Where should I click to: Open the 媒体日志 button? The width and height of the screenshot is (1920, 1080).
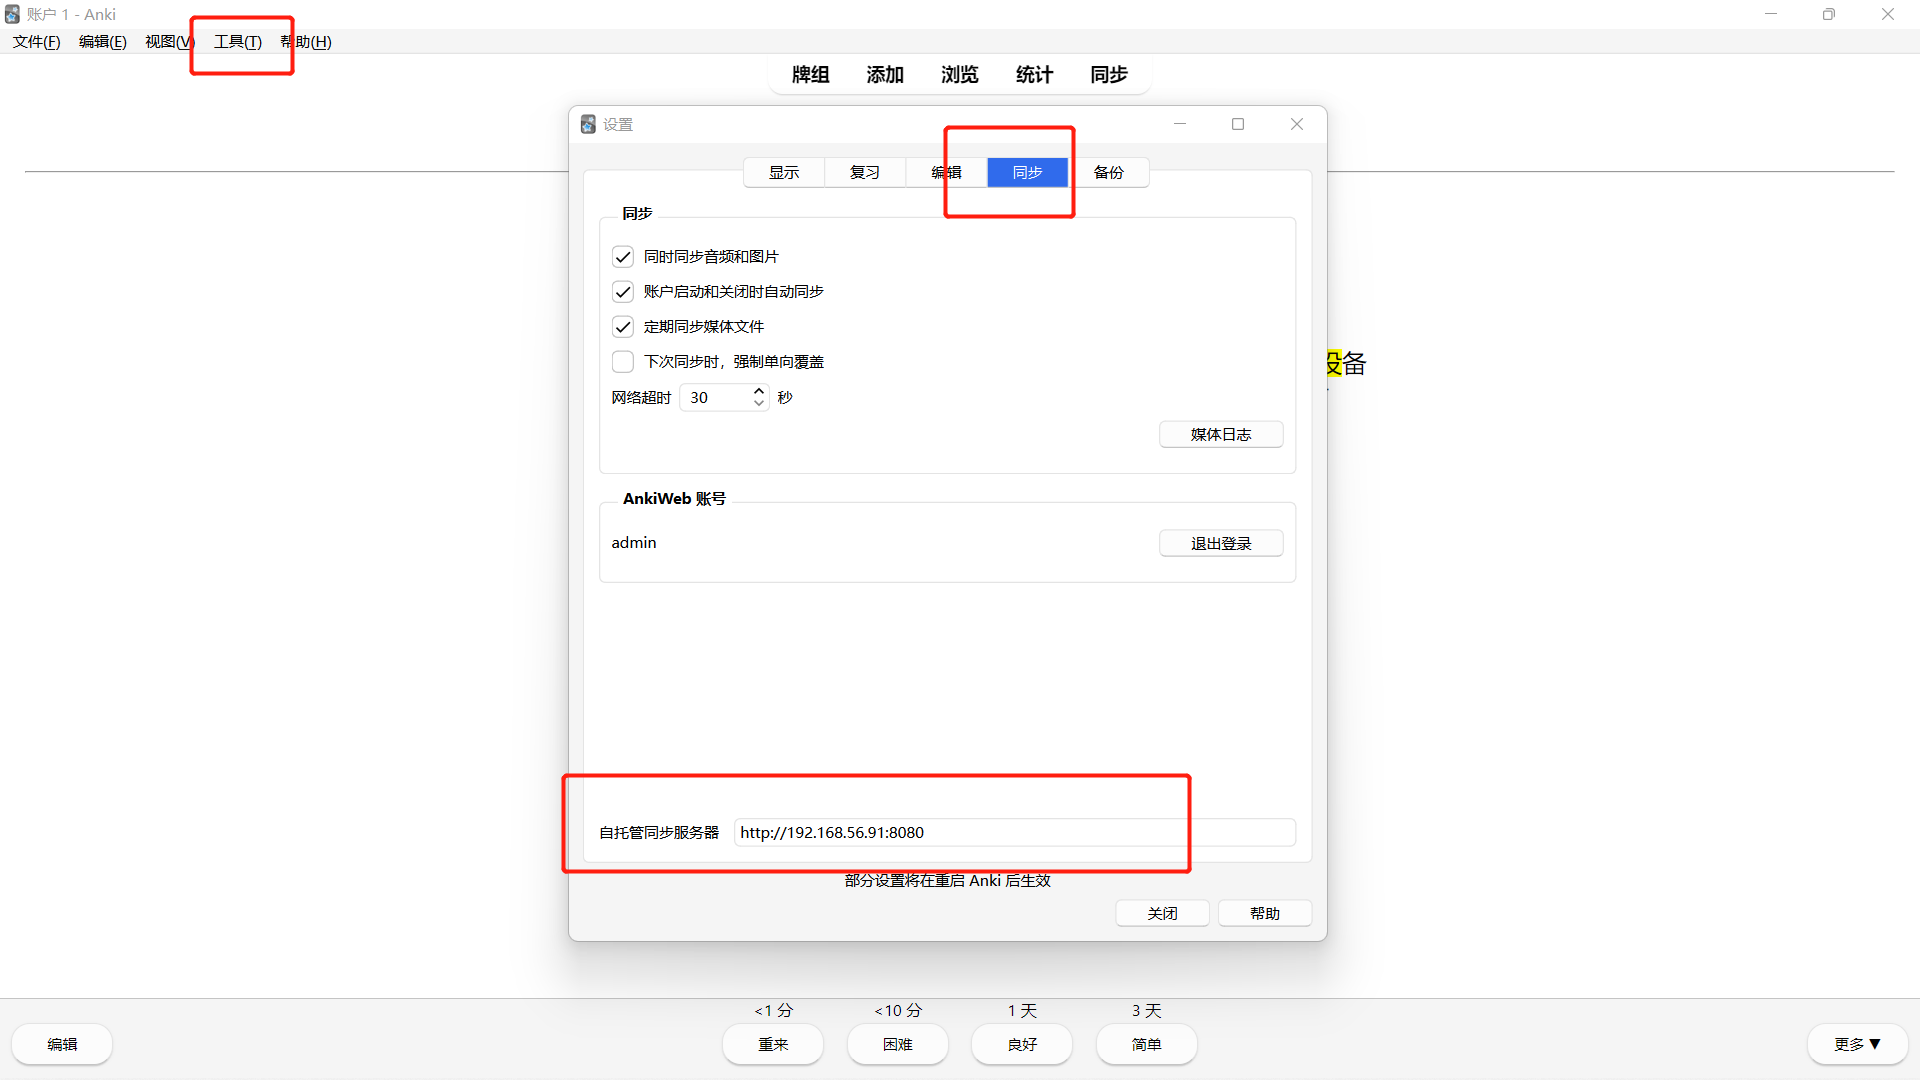tap(1221, 434)
